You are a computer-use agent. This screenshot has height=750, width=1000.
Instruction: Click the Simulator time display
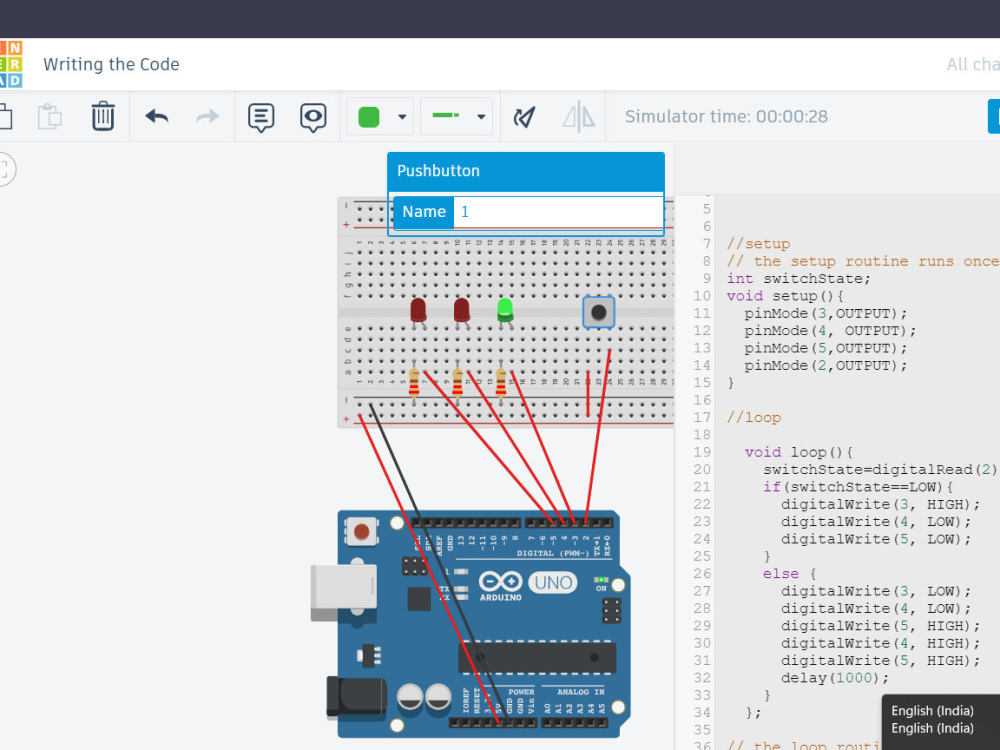click(726, 117)
